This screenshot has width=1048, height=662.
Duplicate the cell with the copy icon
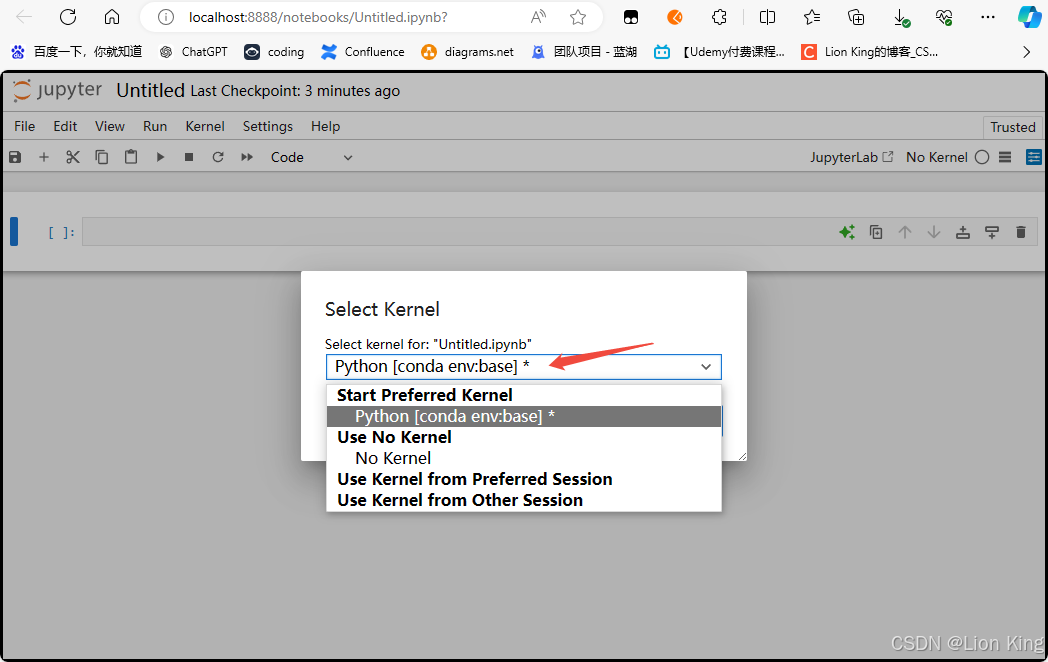pos(876,232)
